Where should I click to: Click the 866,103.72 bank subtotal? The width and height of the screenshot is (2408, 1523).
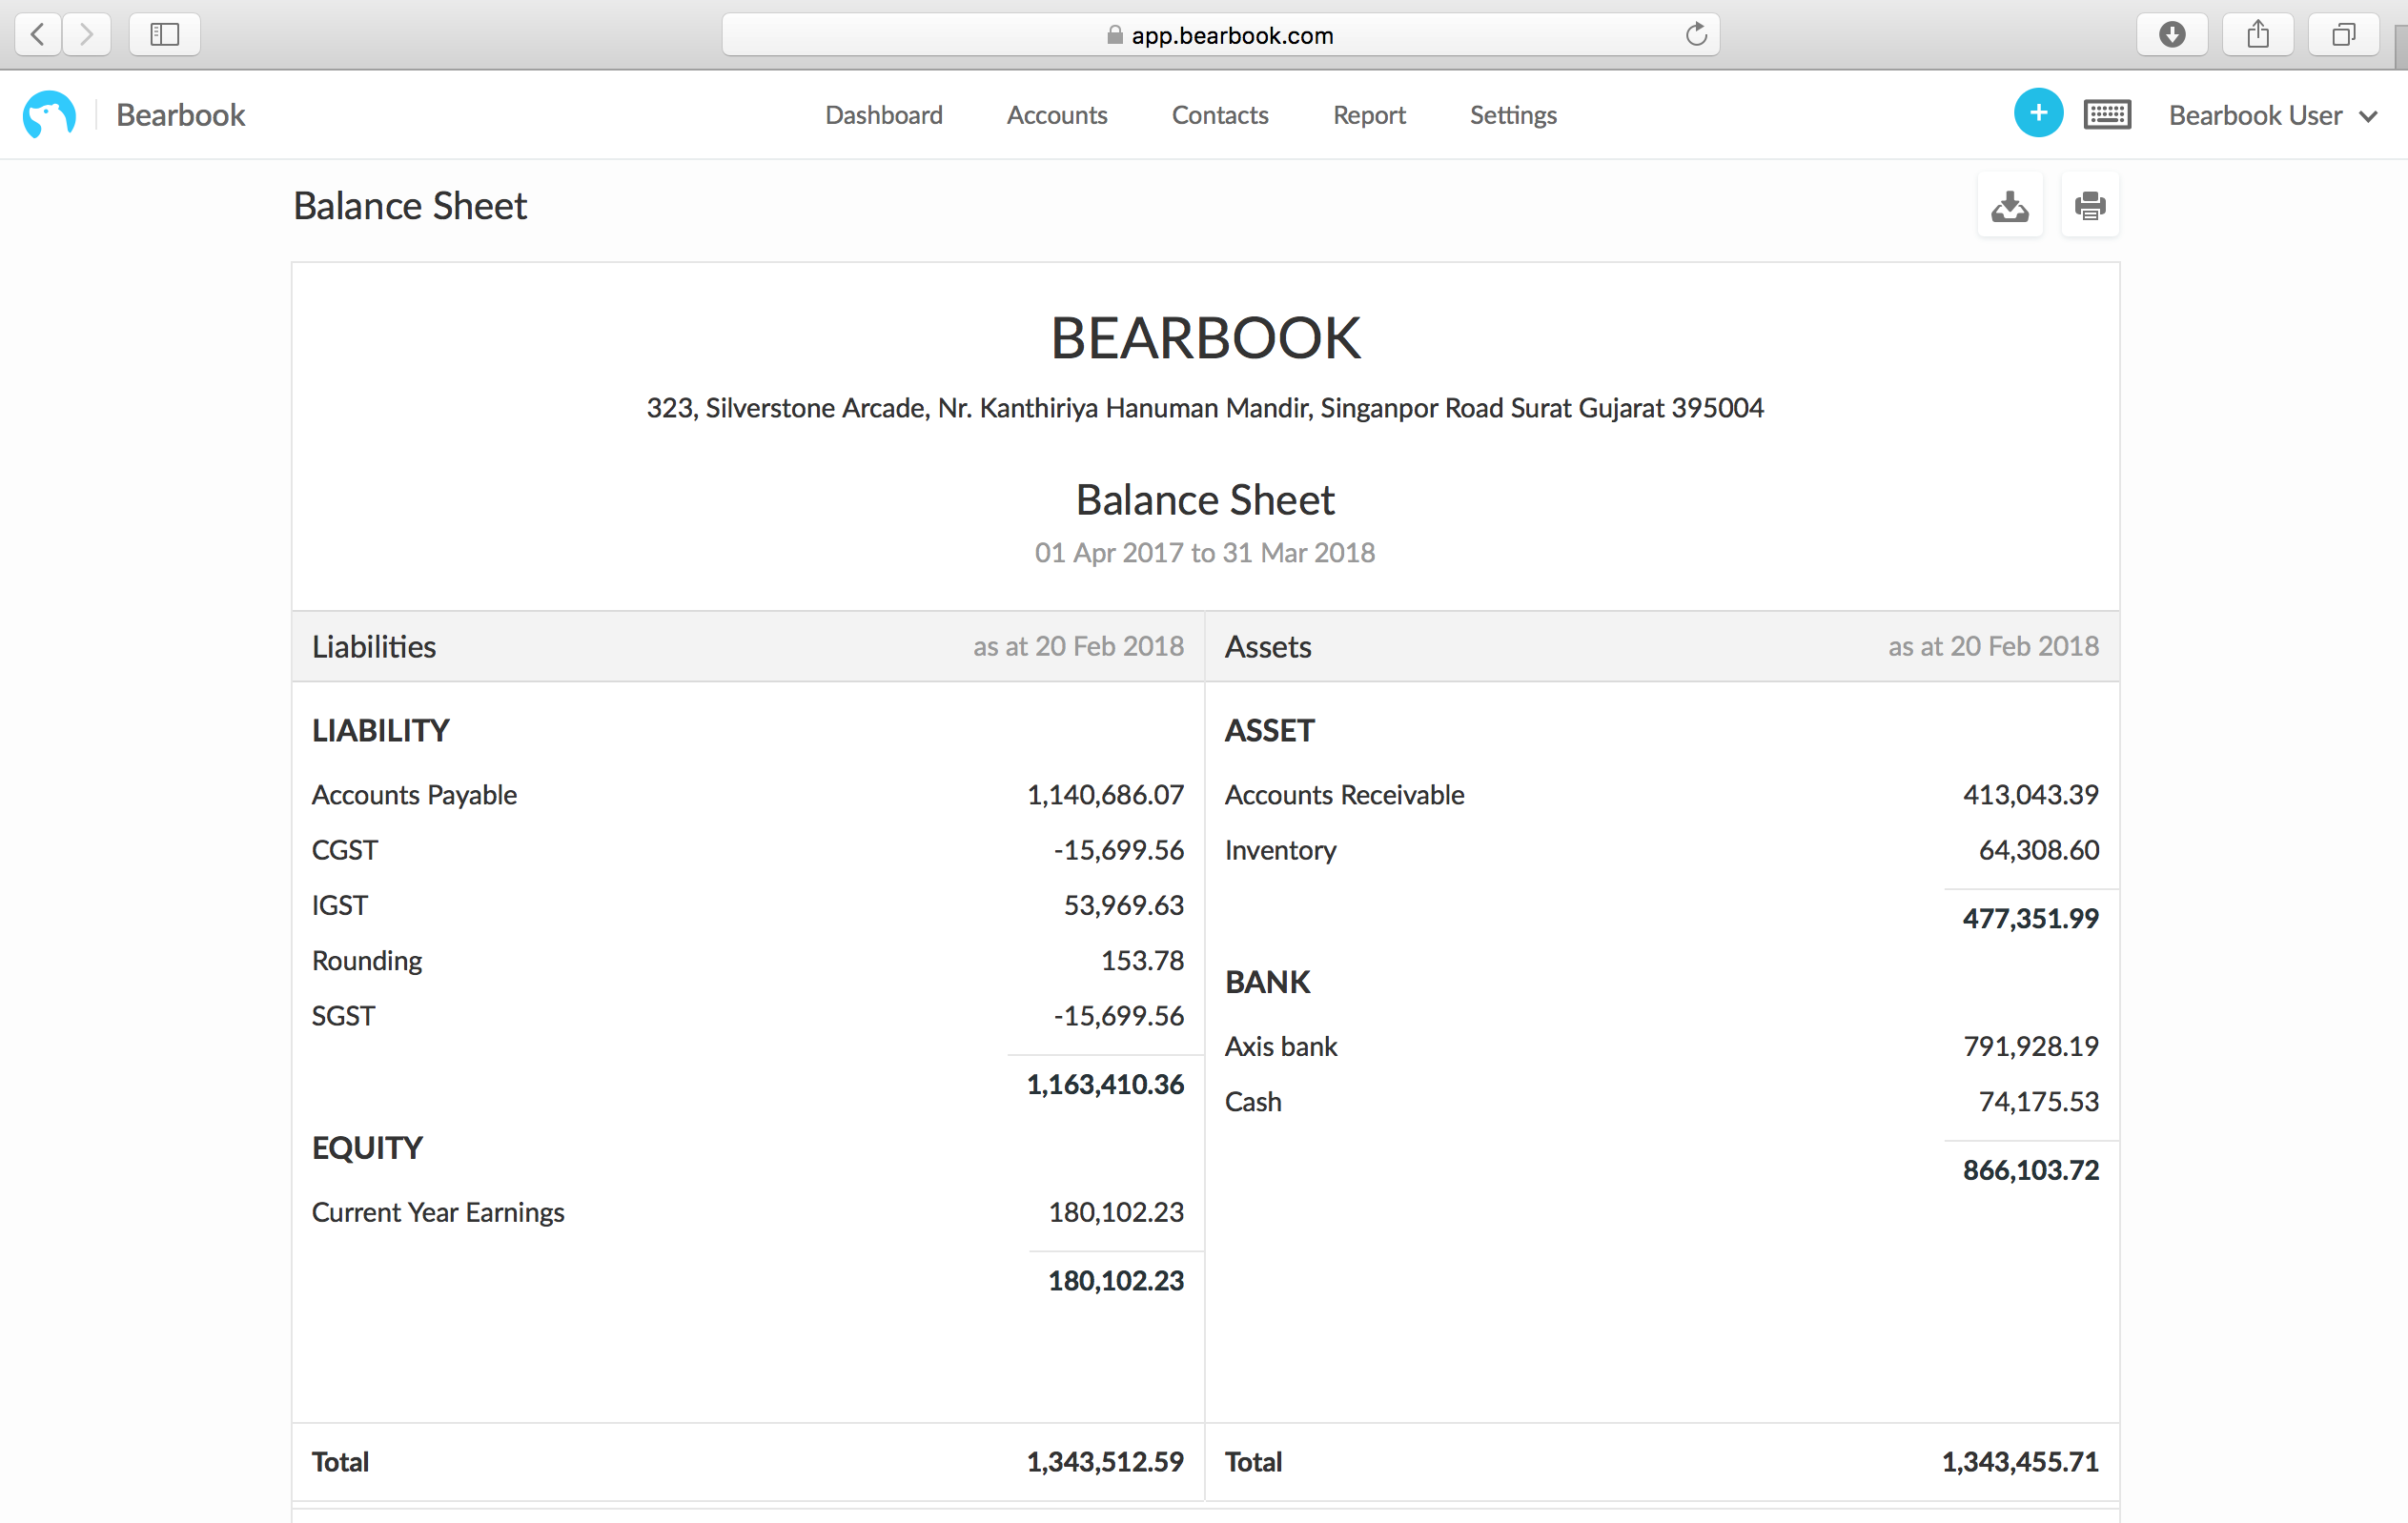click(x=2030, y=1170)
